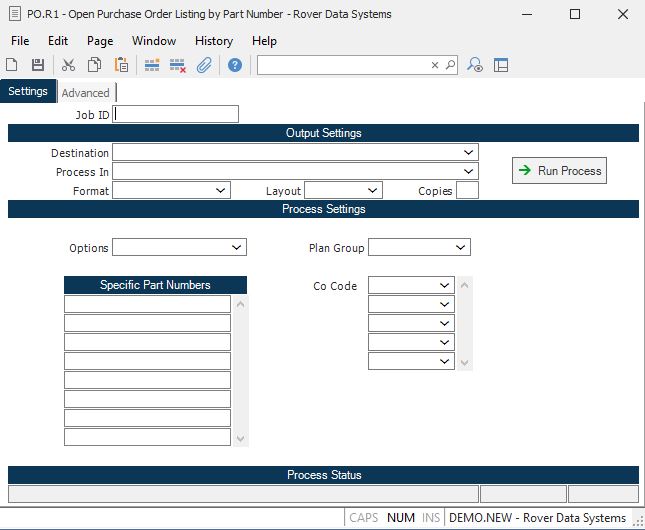Open the Options dropdown
This screenshot has height=530, width=645.
(237, 247)
